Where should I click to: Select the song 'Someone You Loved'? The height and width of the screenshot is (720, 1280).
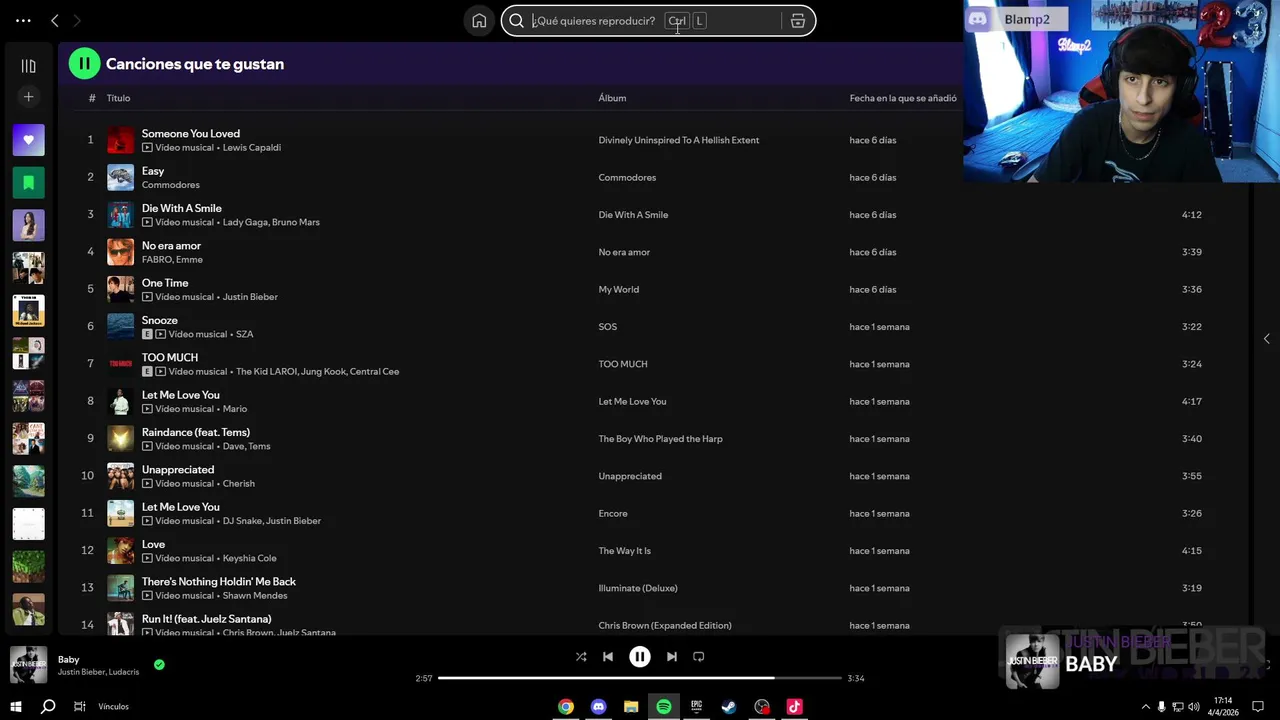[190, 134]
